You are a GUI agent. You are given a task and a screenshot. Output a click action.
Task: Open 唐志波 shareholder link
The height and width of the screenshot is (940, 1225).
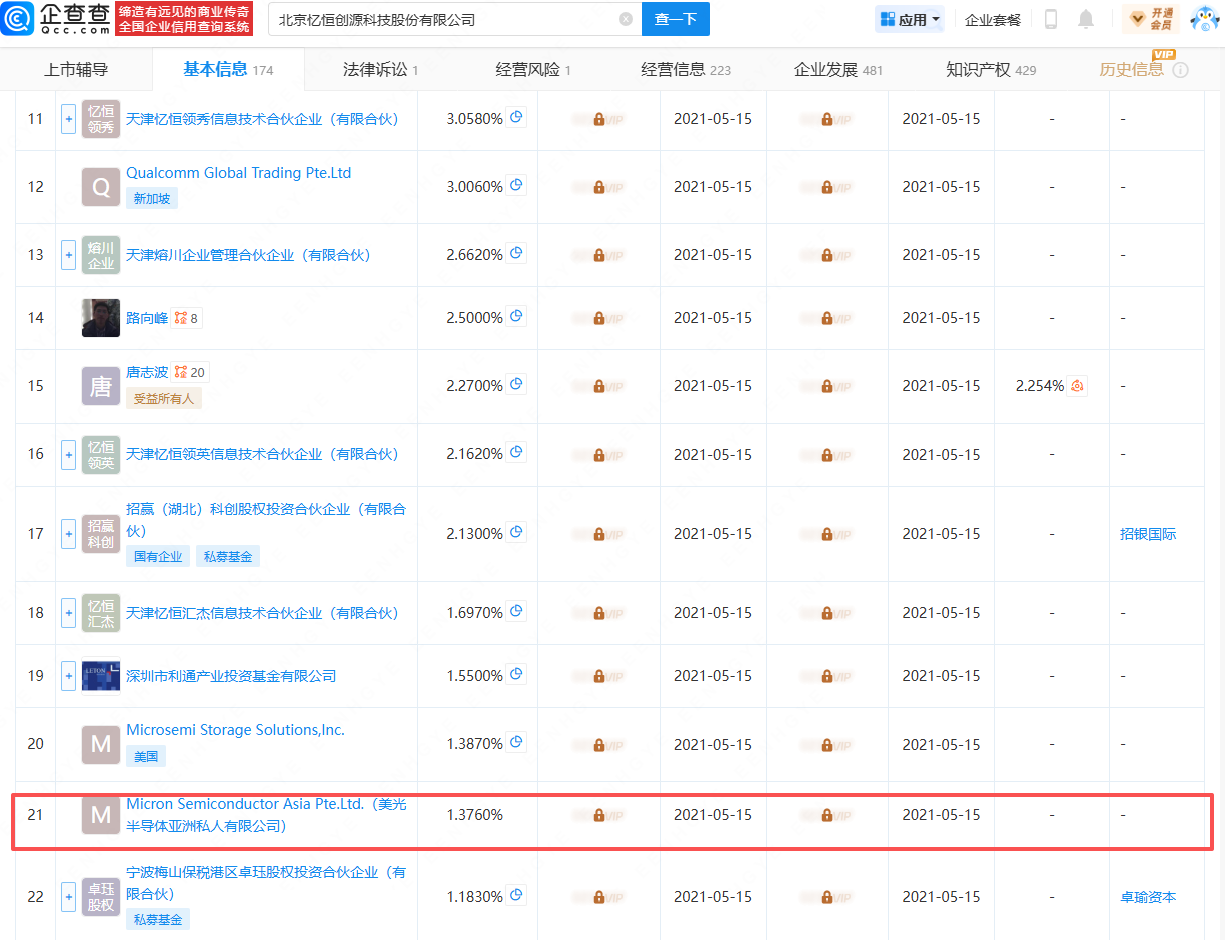[x=147, y=372]
